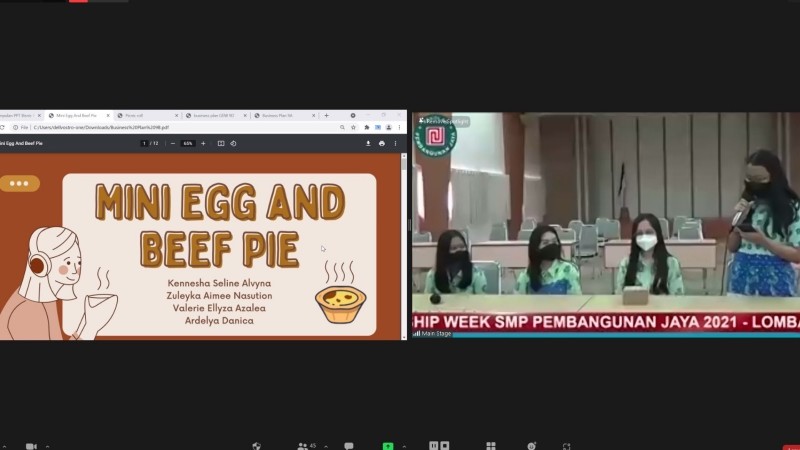Expand video options arrow next to camera
The image size is (800, 450).
(47, 446)
